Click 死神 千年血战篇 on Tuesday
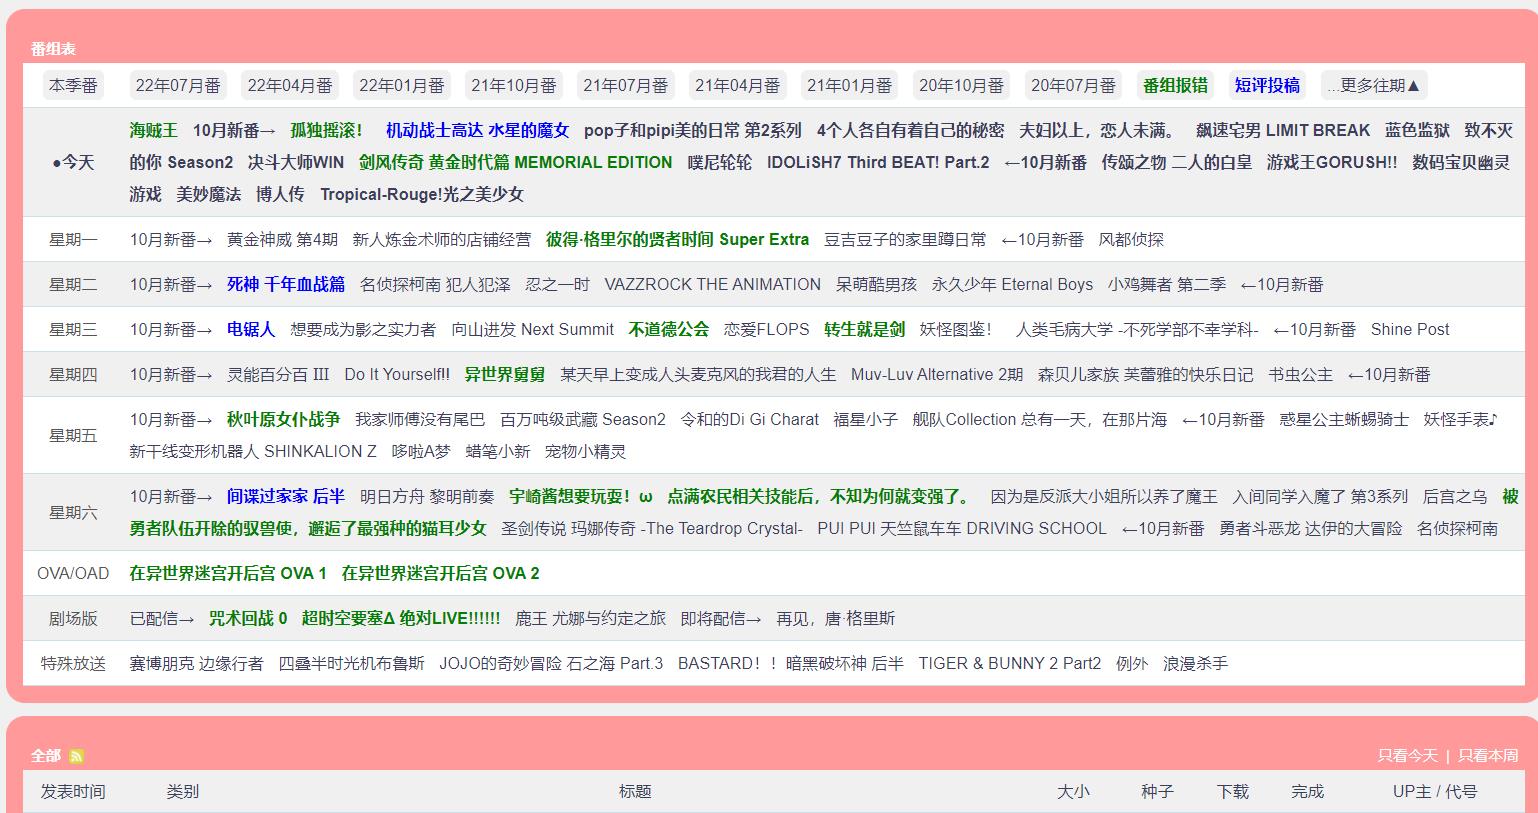 tap(286, 284)
